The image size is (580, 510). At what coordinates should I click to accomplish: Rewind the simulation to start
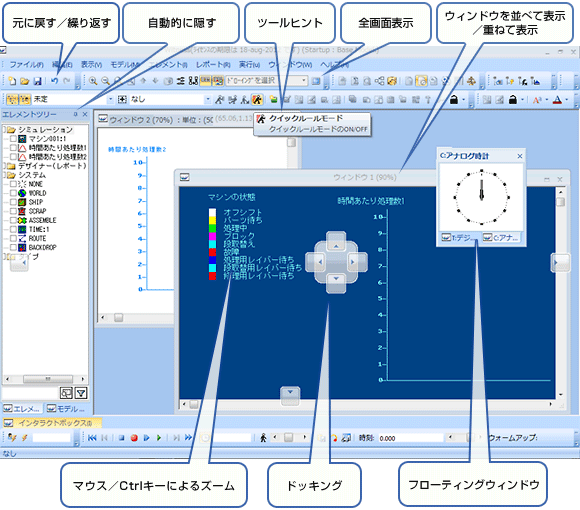pyautogui.click(x=92, y=438)
